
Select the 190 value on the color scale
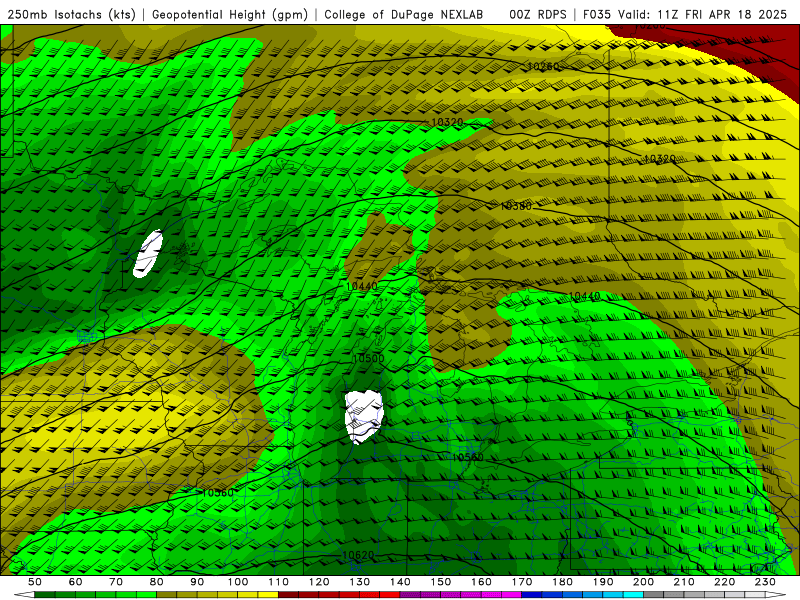(x=603, y=582)
